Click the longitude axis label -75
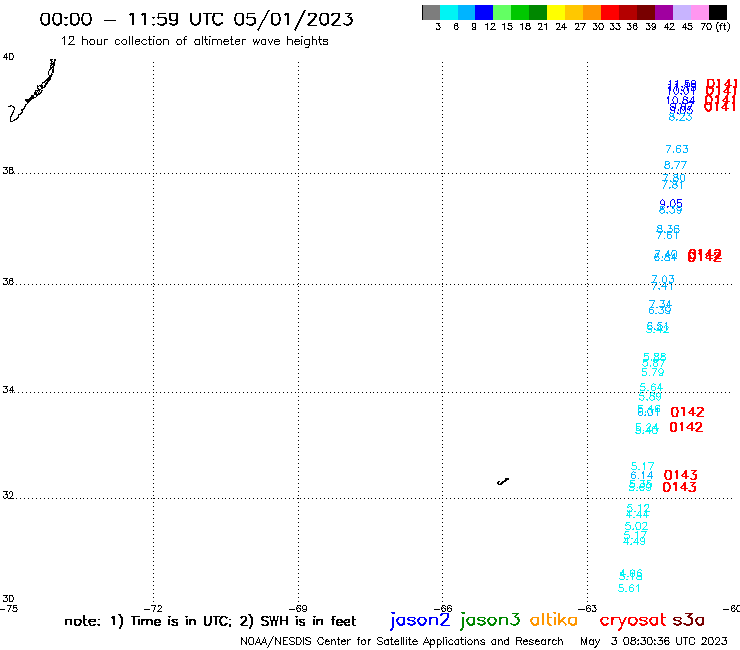The image size is (740, 650). click(9, 608)
